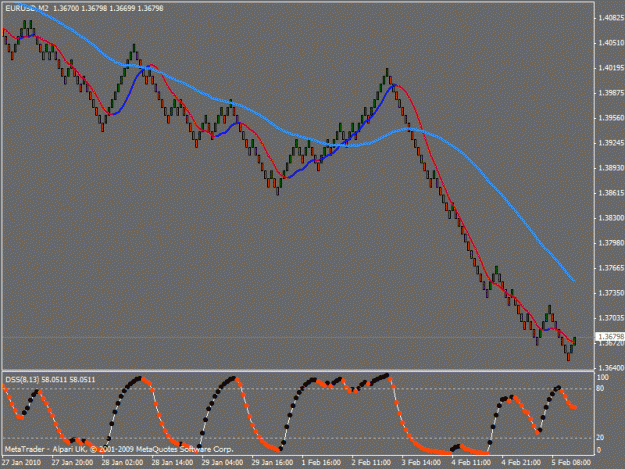Select the 27 Jan 2010 date label
Screen dimensions: 625x469
tap(22, 463)
